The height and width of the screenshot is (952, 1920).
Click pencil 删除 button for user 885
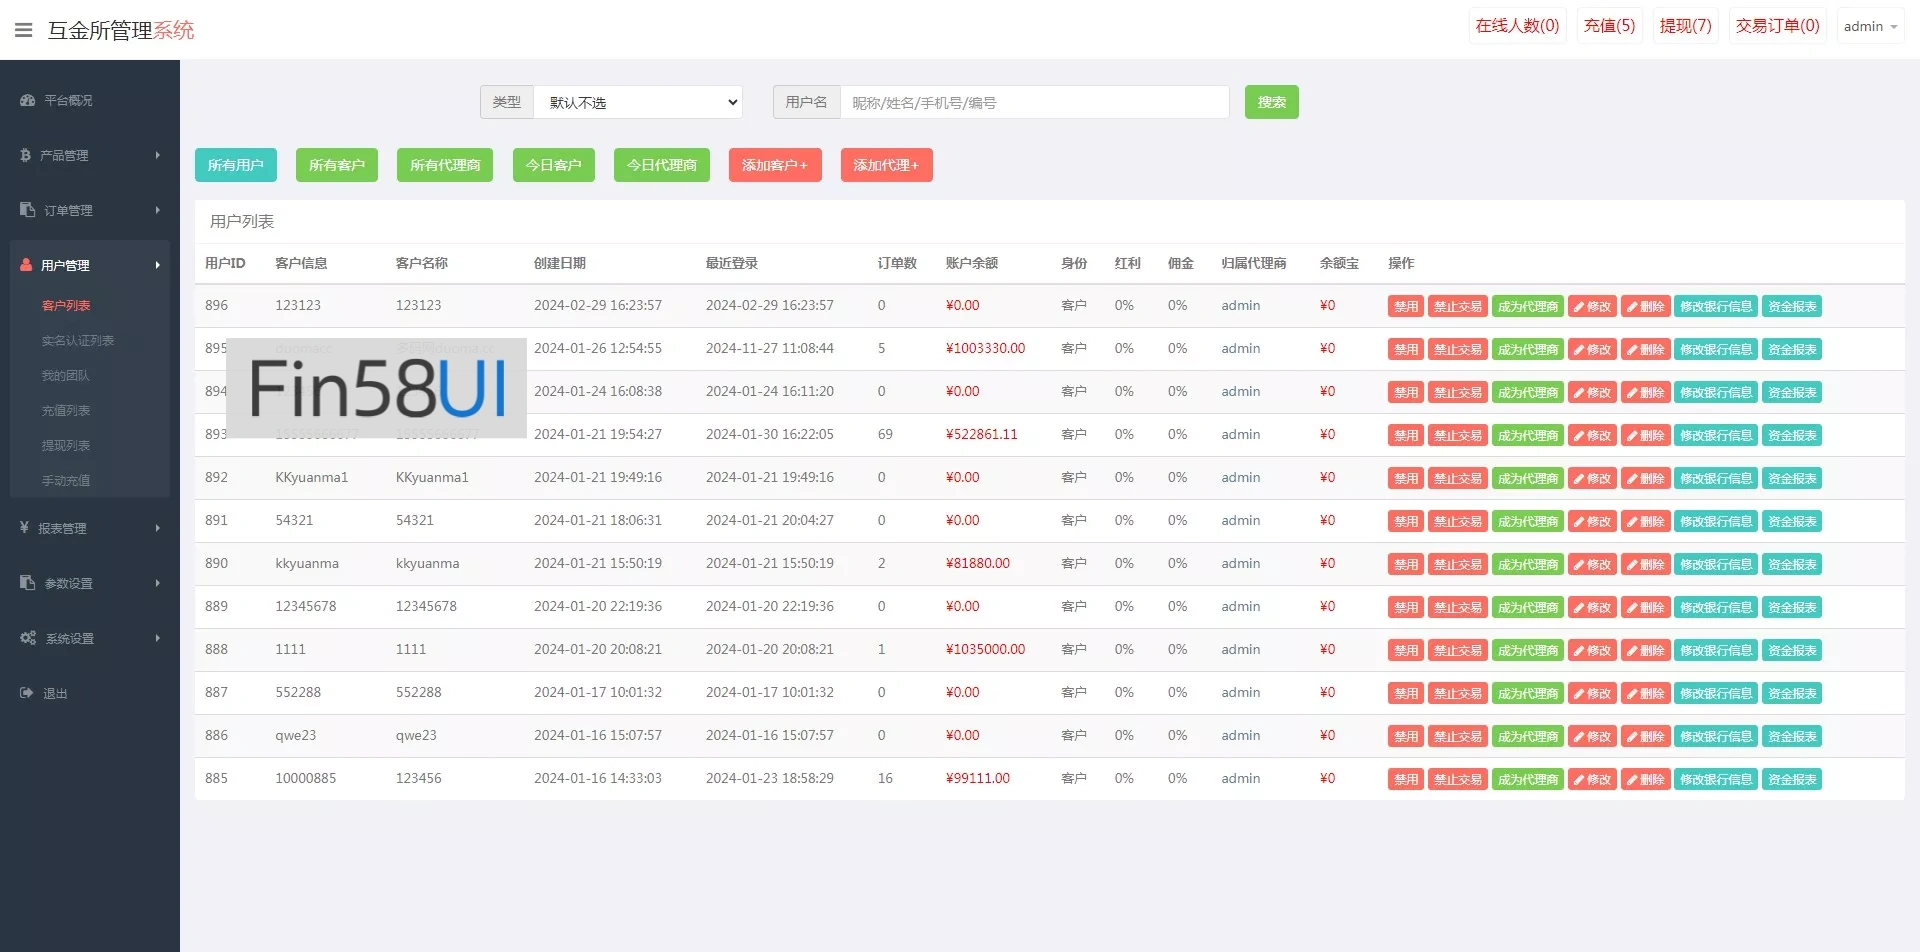tap(1645, 780)
